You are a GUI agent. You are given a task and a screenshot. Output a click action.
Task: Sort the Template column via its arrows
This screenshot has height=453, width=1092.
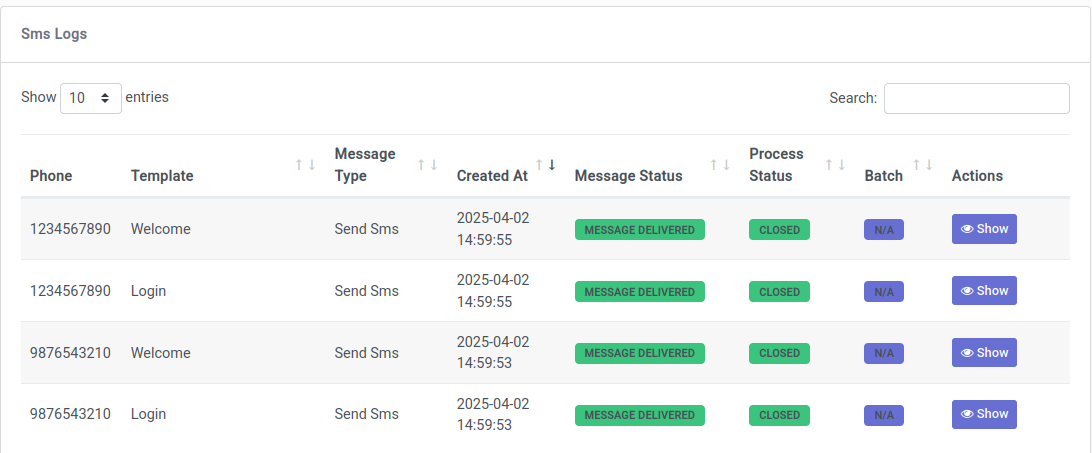(x=305, y=165)
